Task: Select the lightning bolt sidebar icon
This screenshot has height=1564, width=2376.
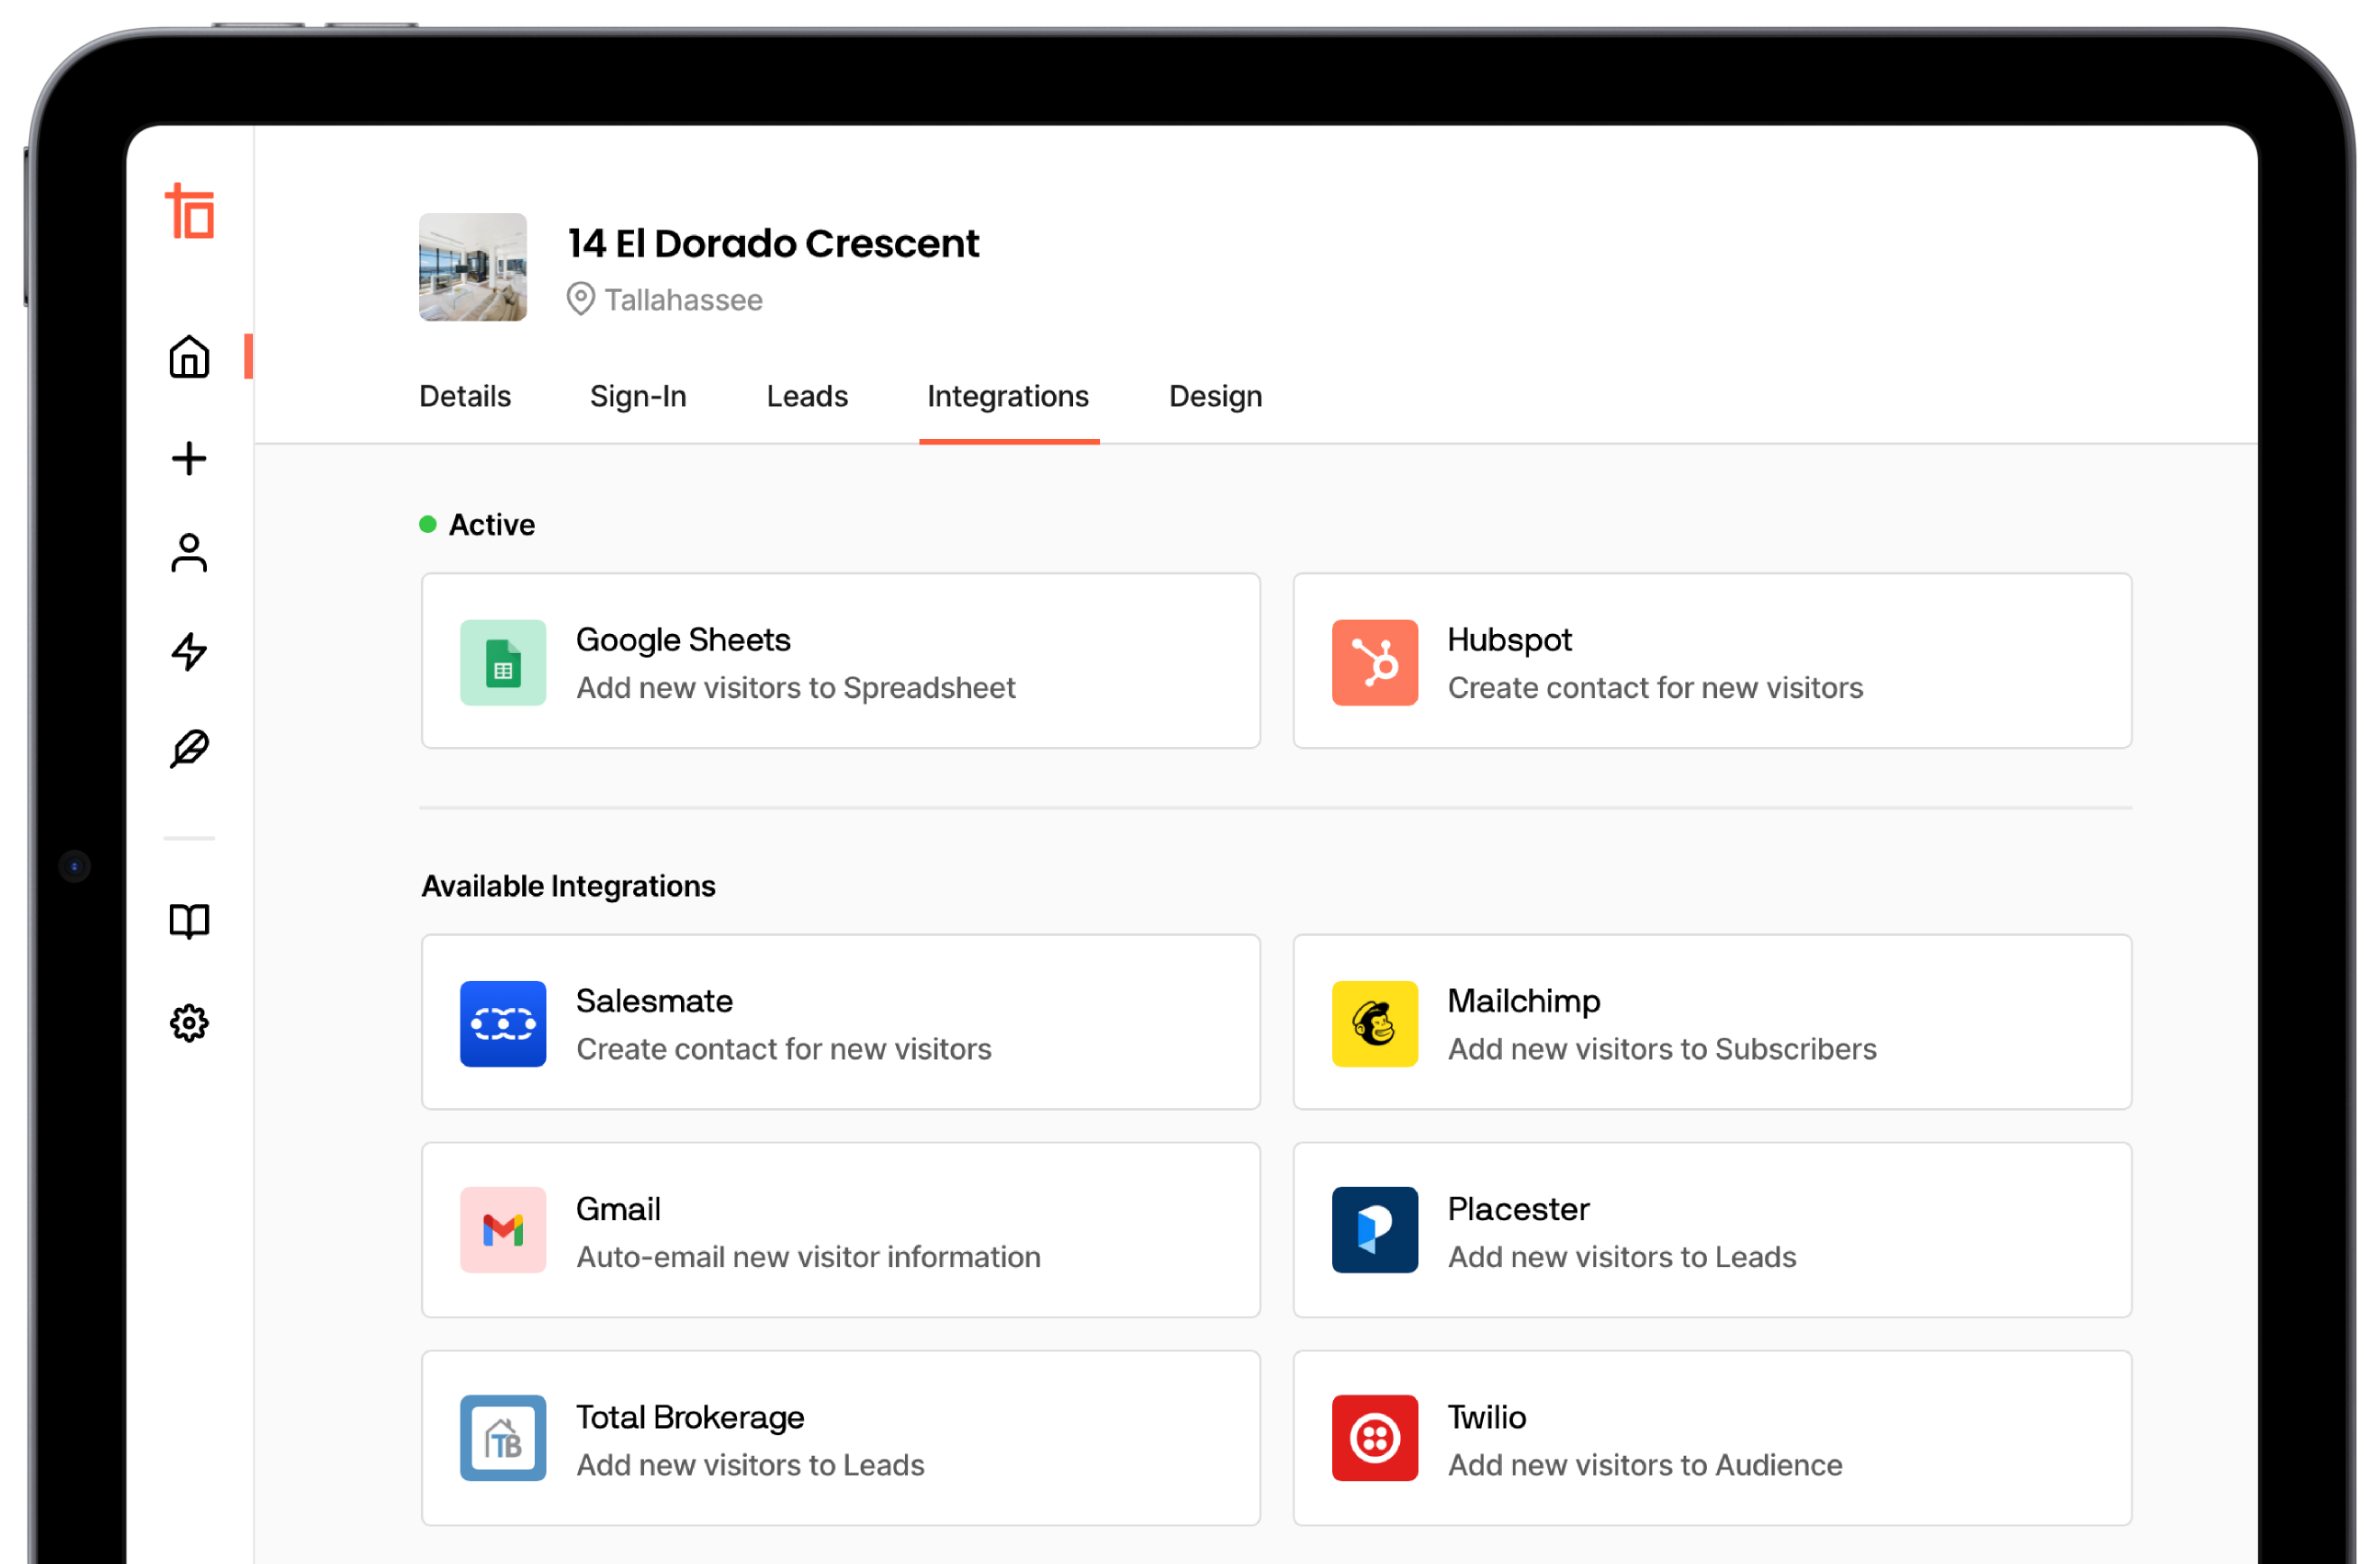Action: 189,653
